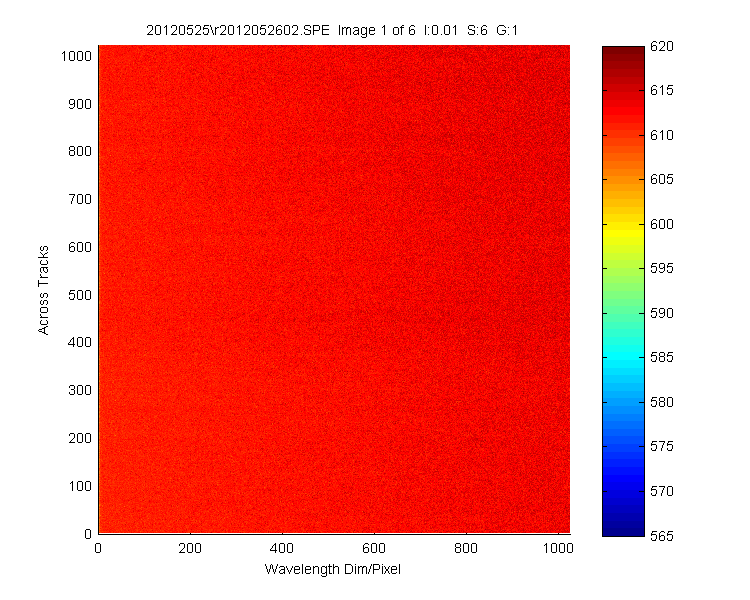Click the colorbar tick label '615'
The width and height of the screenshot is (750, 600).
tap(662, 90)
